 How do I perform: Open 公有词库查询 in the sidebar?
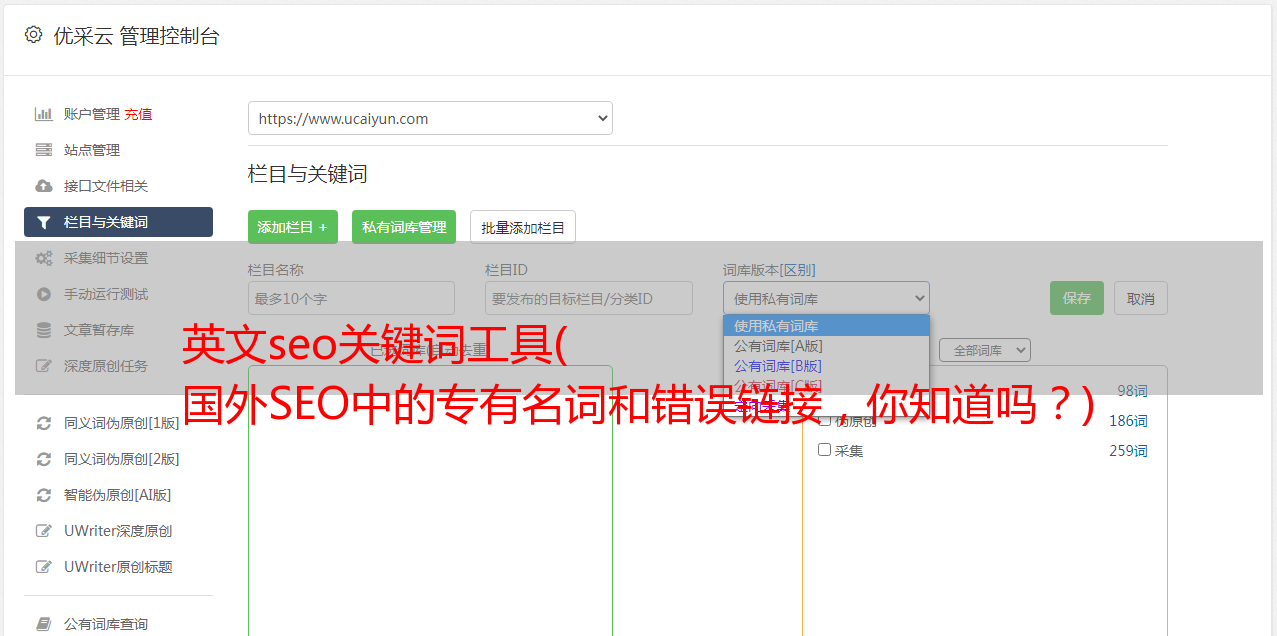pyautogui.click(x=106, y=624)
